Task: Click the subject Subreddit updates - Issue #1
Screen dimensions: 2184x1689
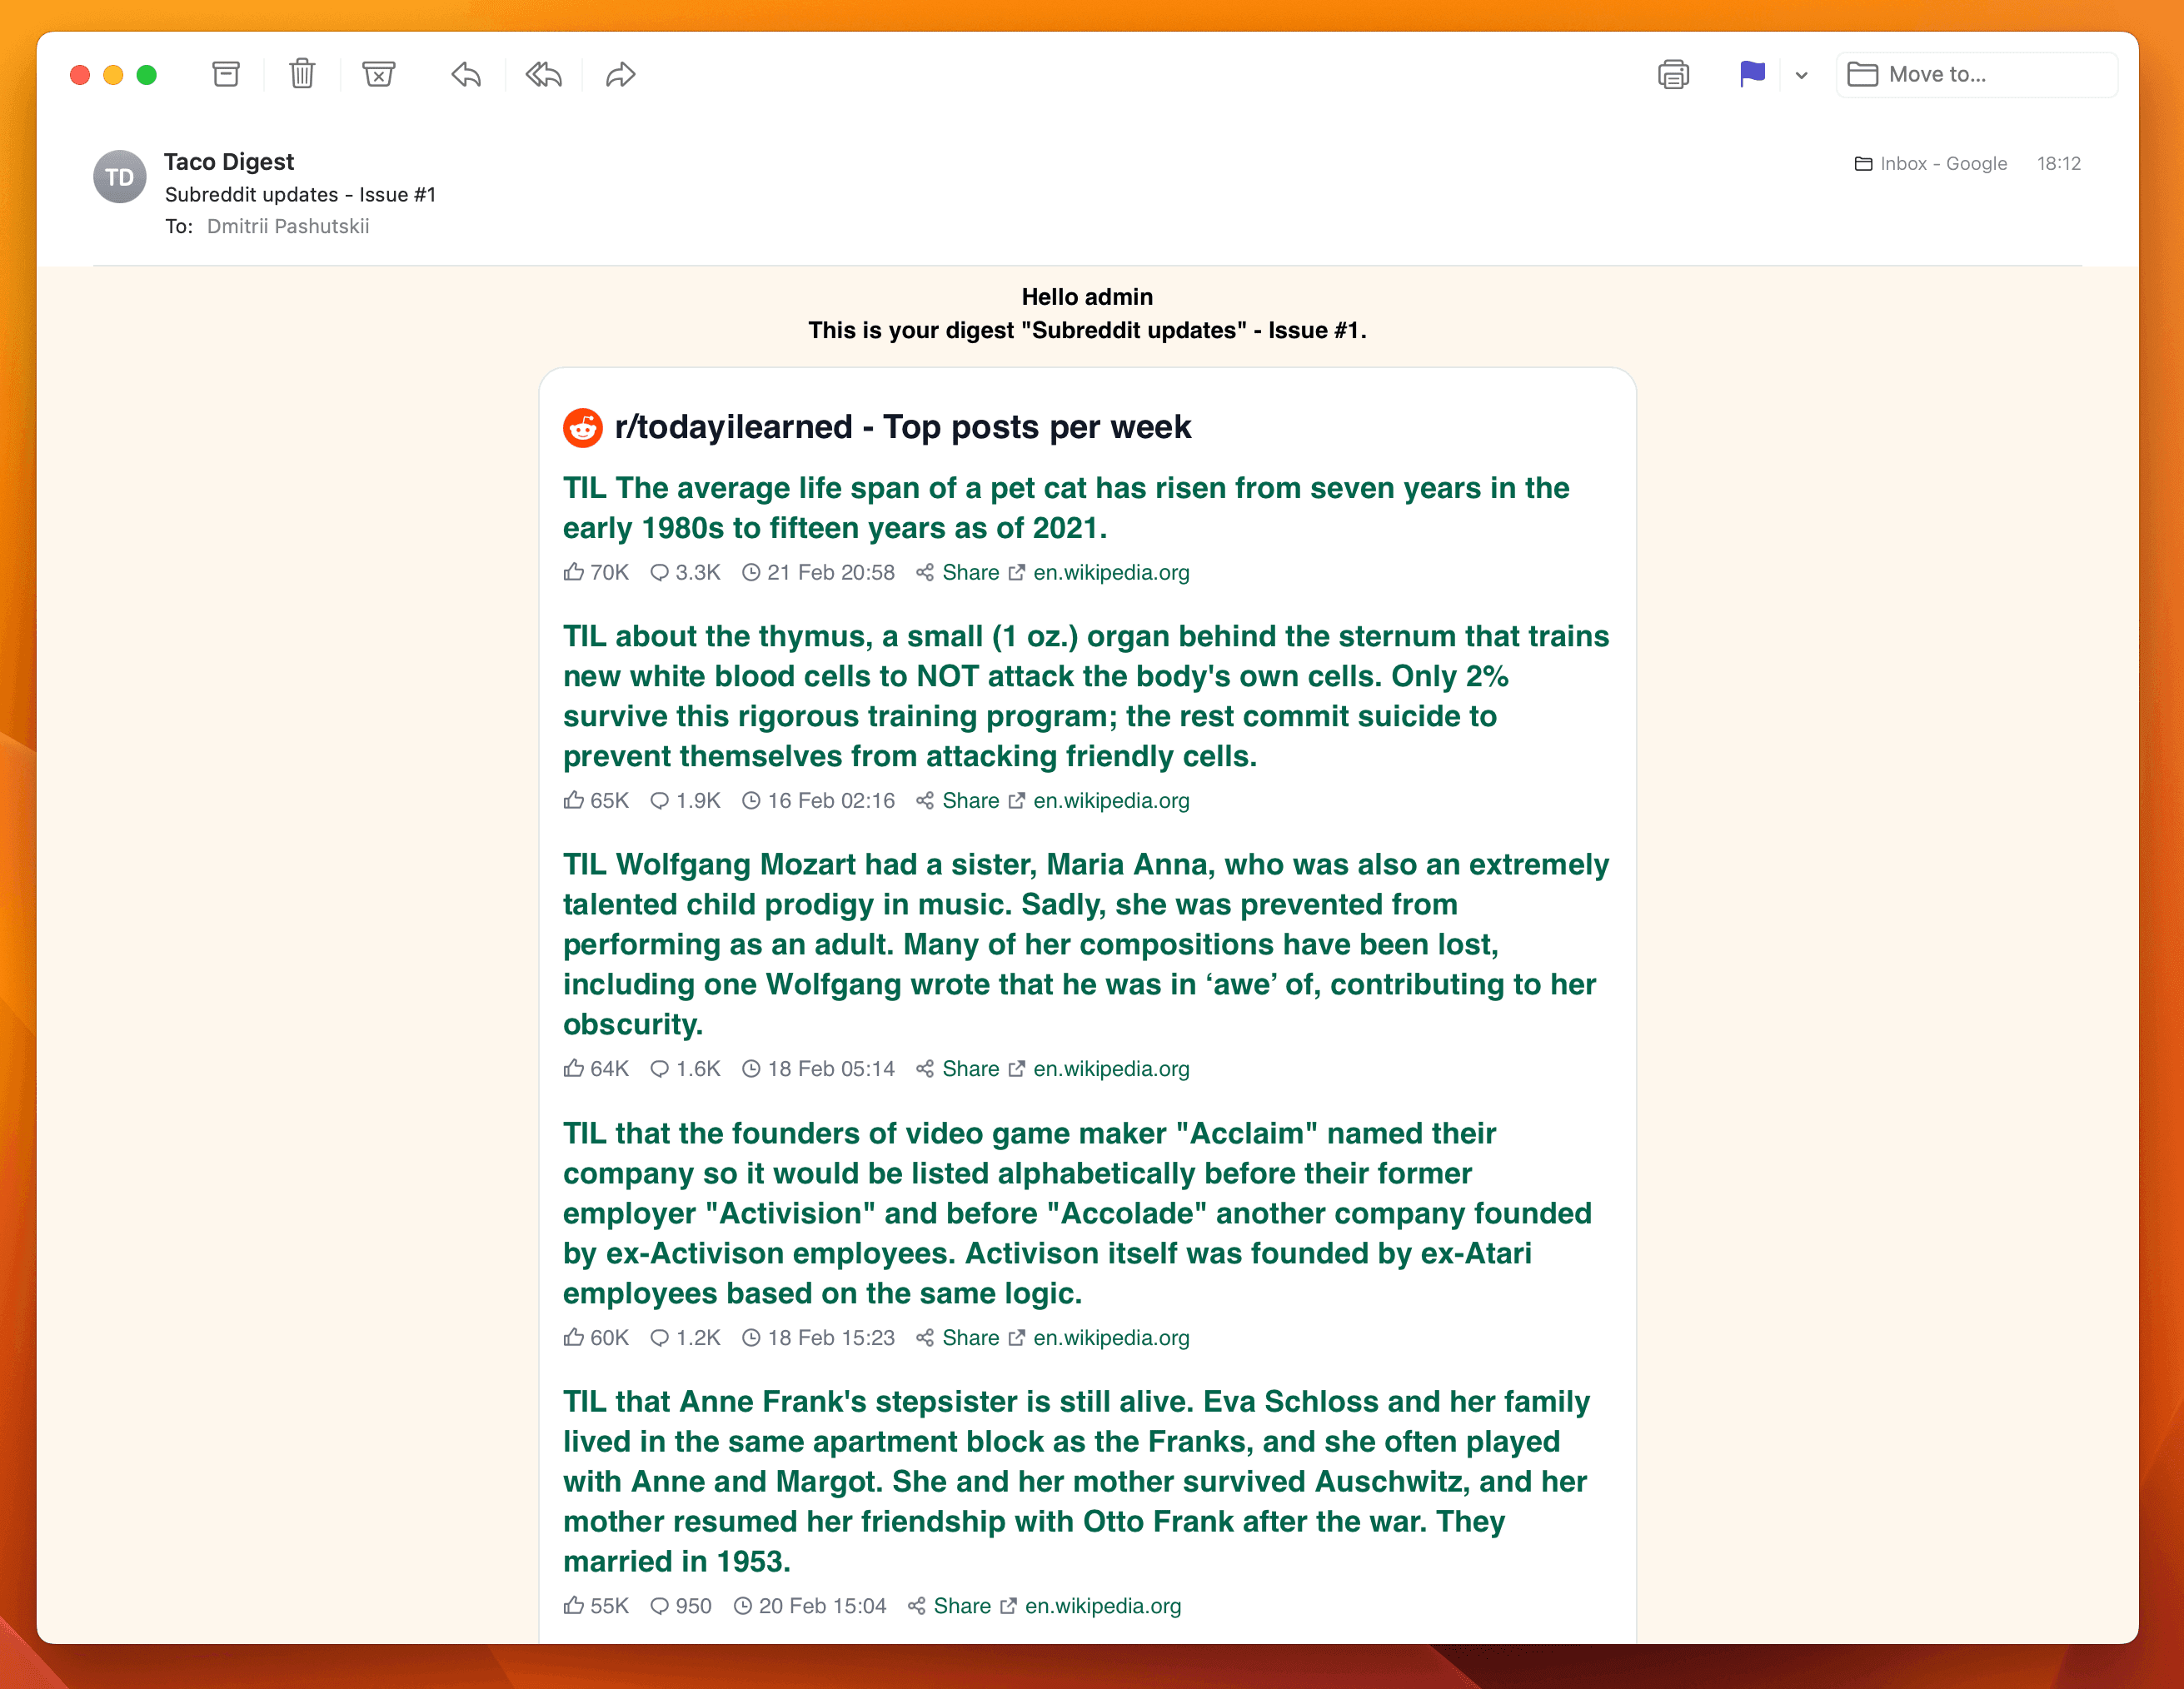Action: (x=300, y=194)
